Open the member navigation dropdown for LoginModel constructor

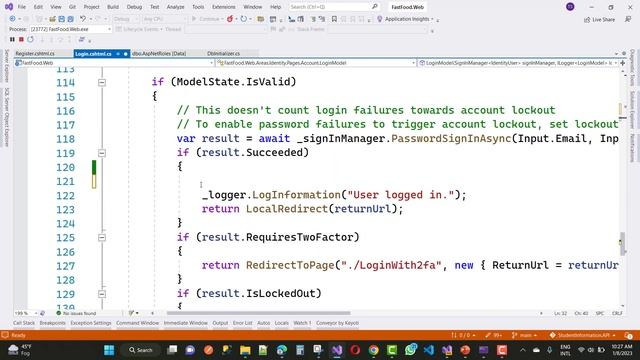518,63
